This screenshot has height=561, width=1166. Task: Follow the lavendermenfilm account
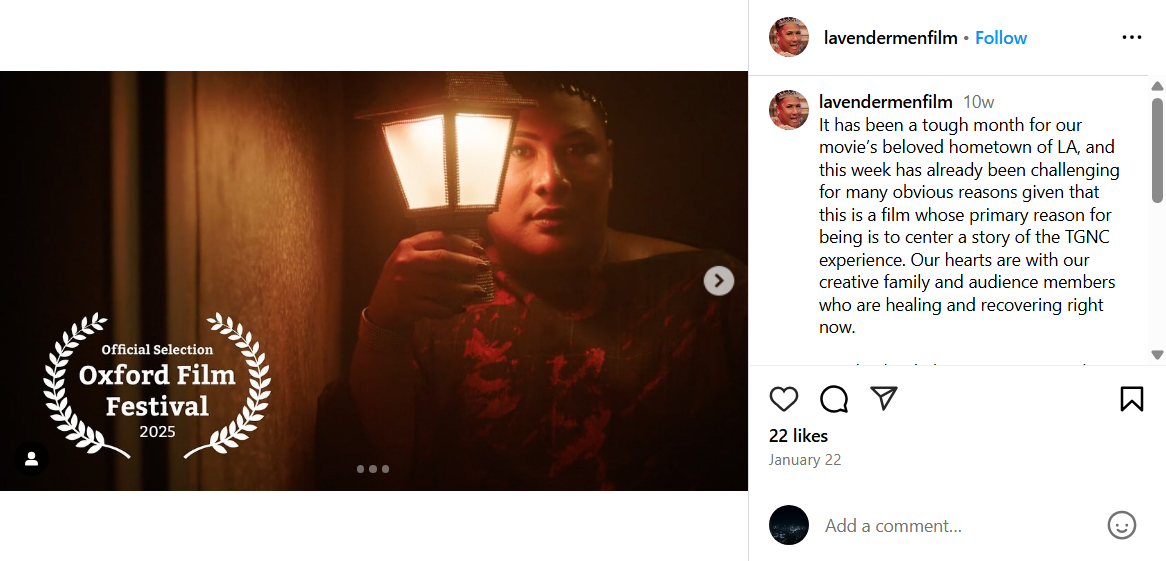coord(1001,38)
